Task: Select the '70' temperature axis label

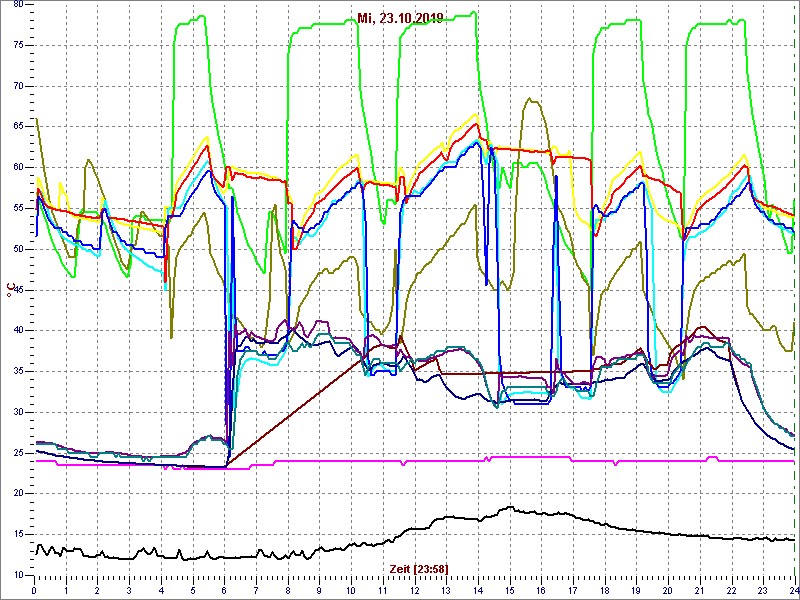Action: click(x=17, y=86)
